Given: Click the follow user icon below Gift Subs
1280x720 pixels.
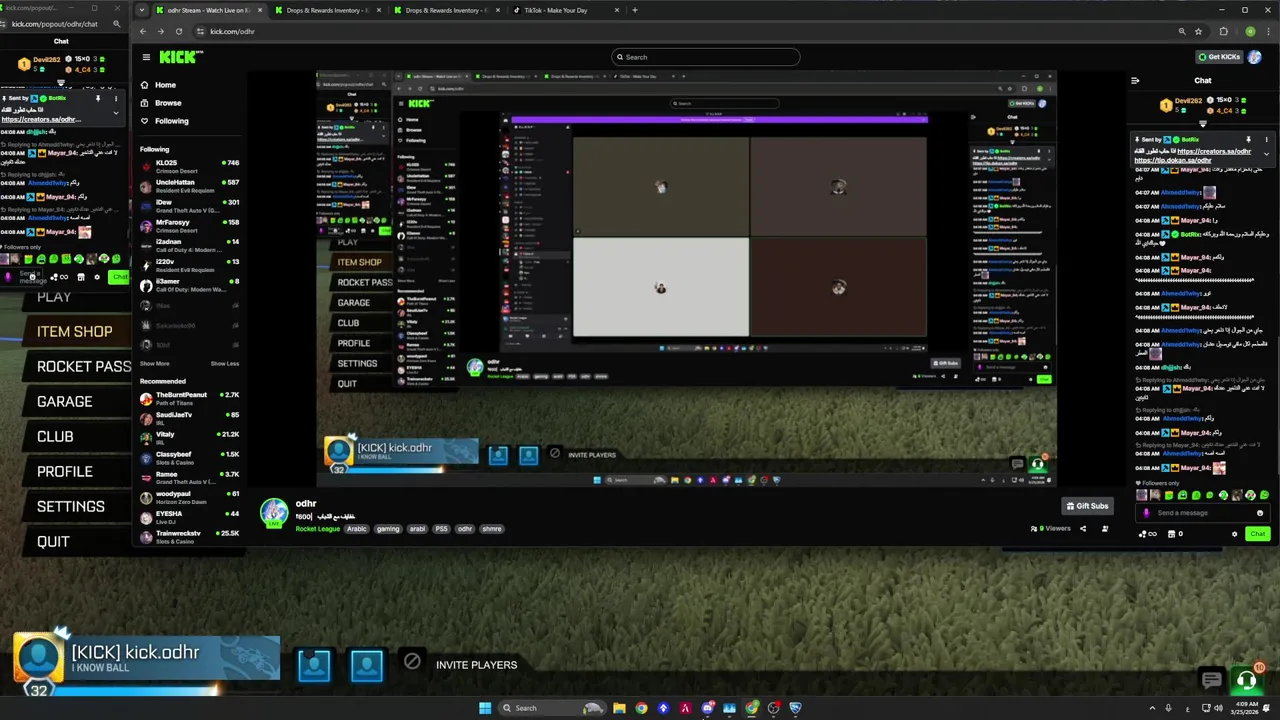Looking at the screenshot, I should (x=1105, y=529).
